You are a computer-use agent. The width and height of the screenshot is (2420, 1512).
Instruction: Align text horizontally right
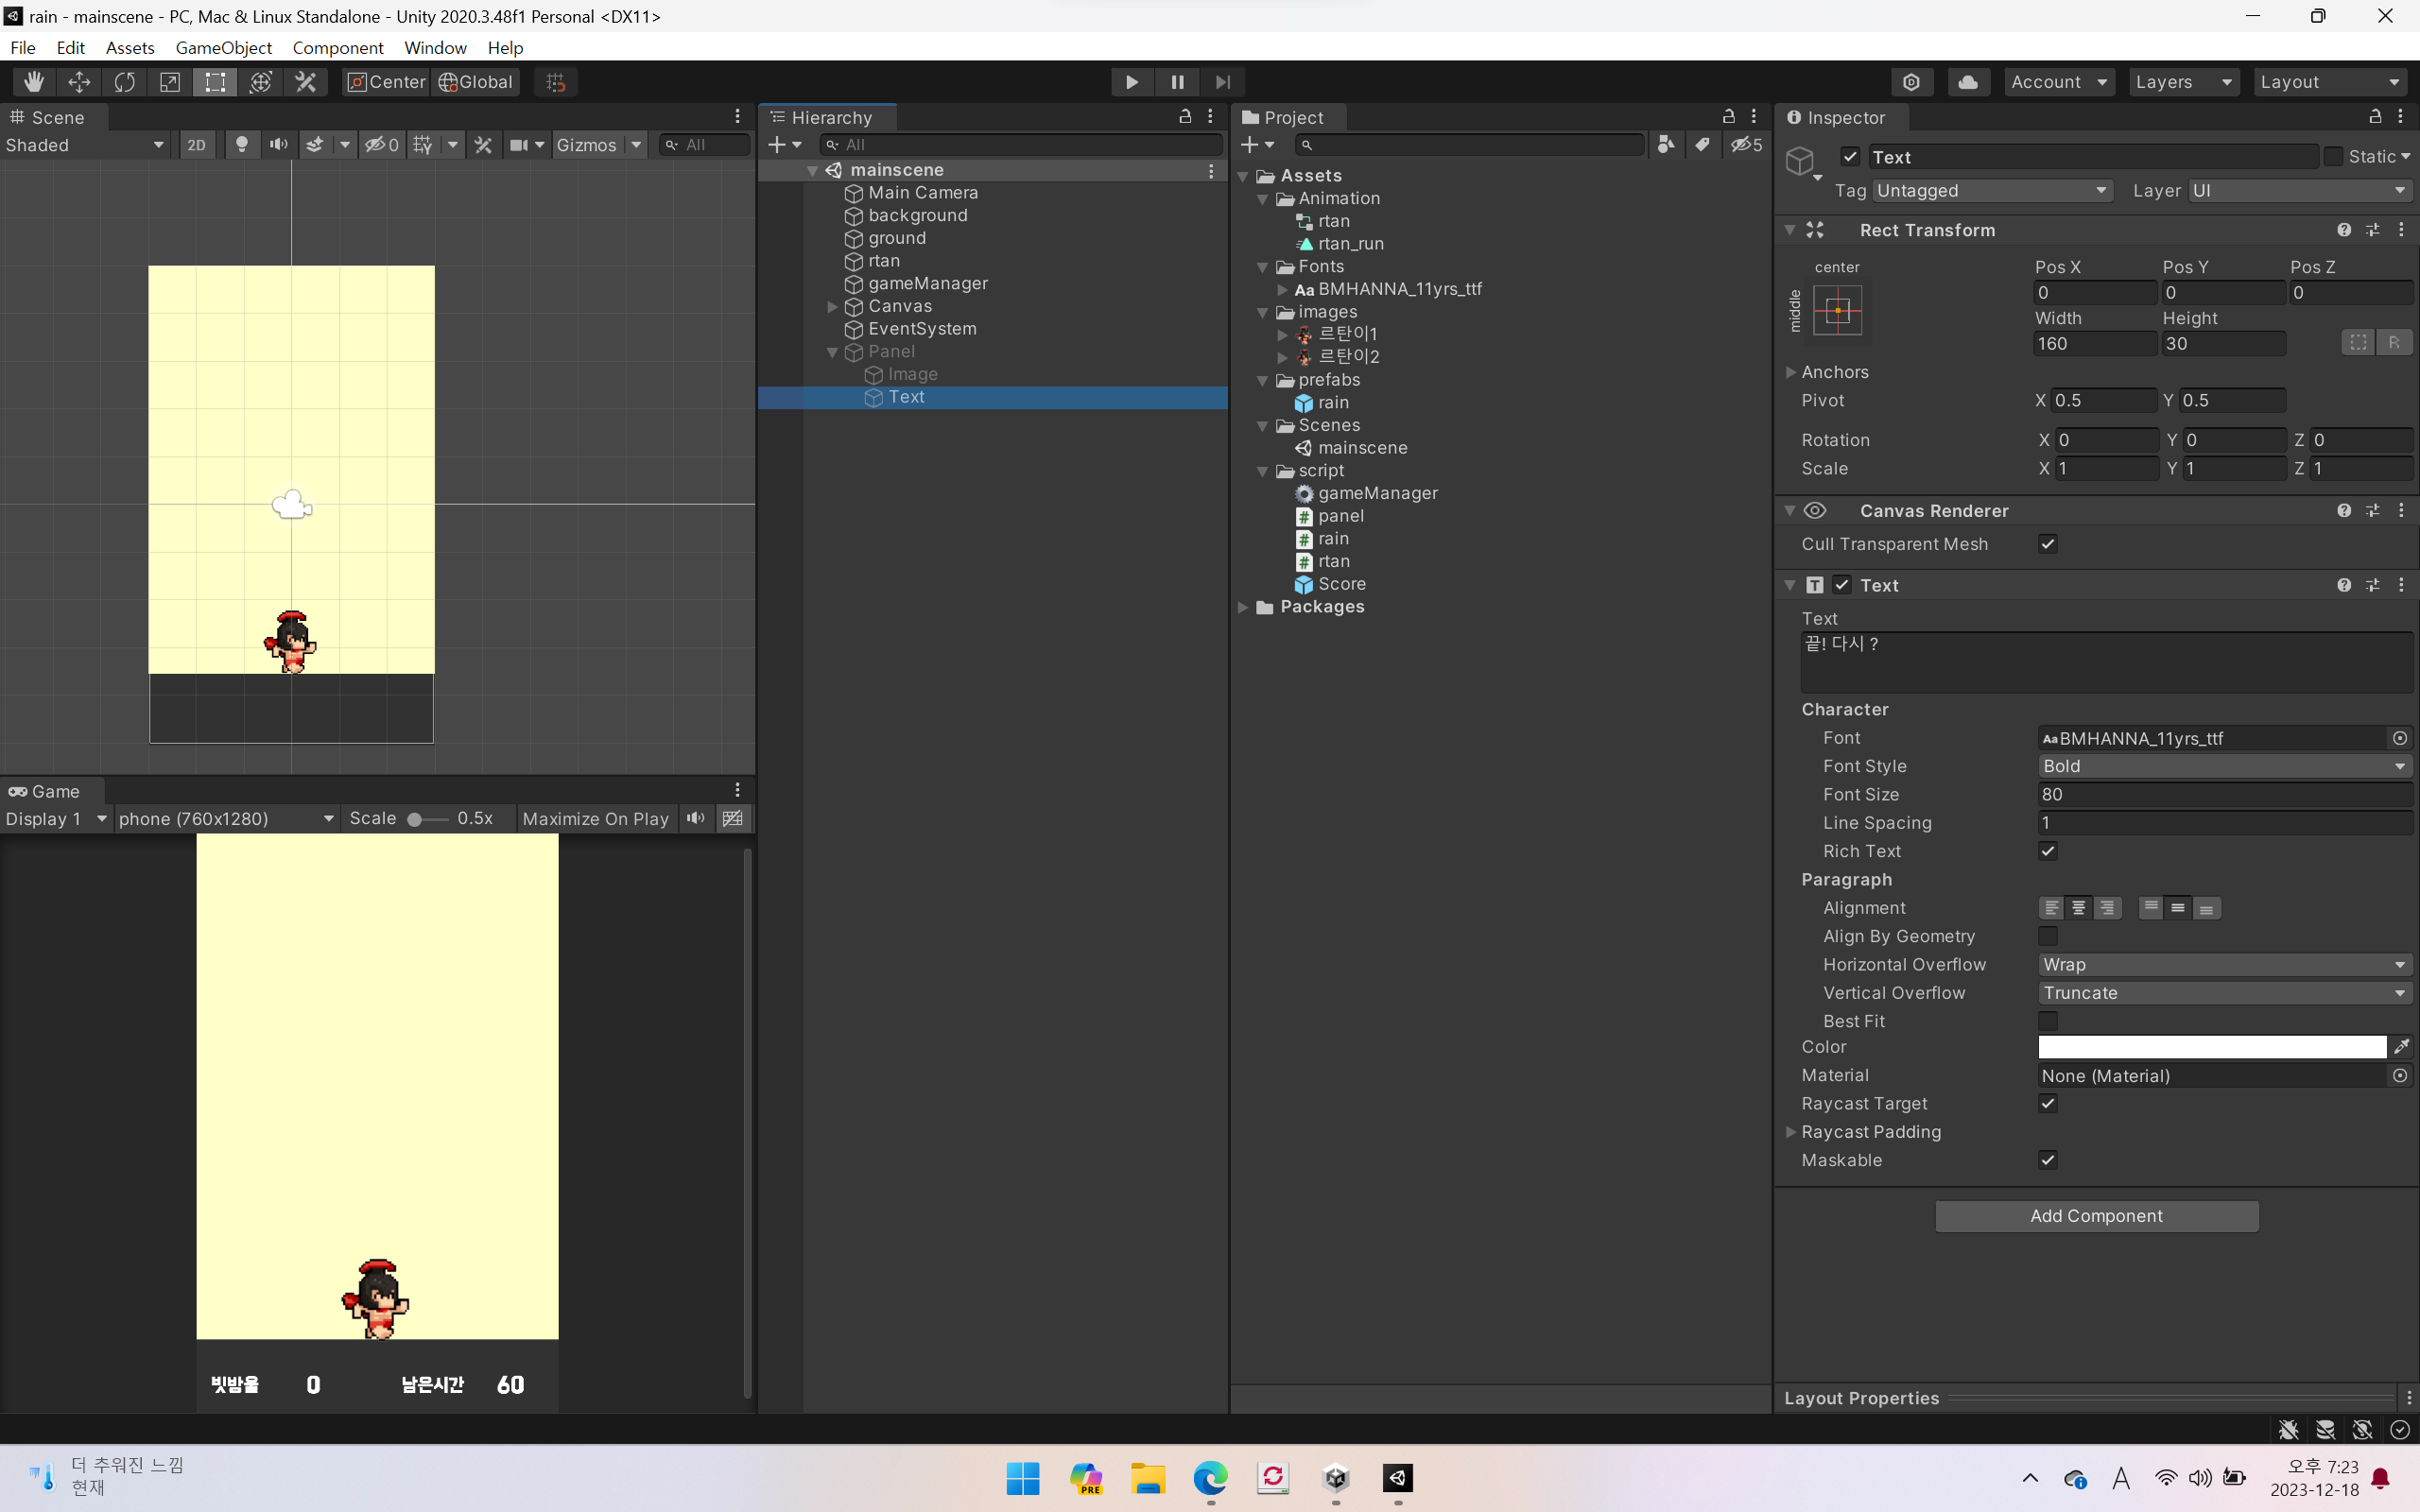(2107, 908)
